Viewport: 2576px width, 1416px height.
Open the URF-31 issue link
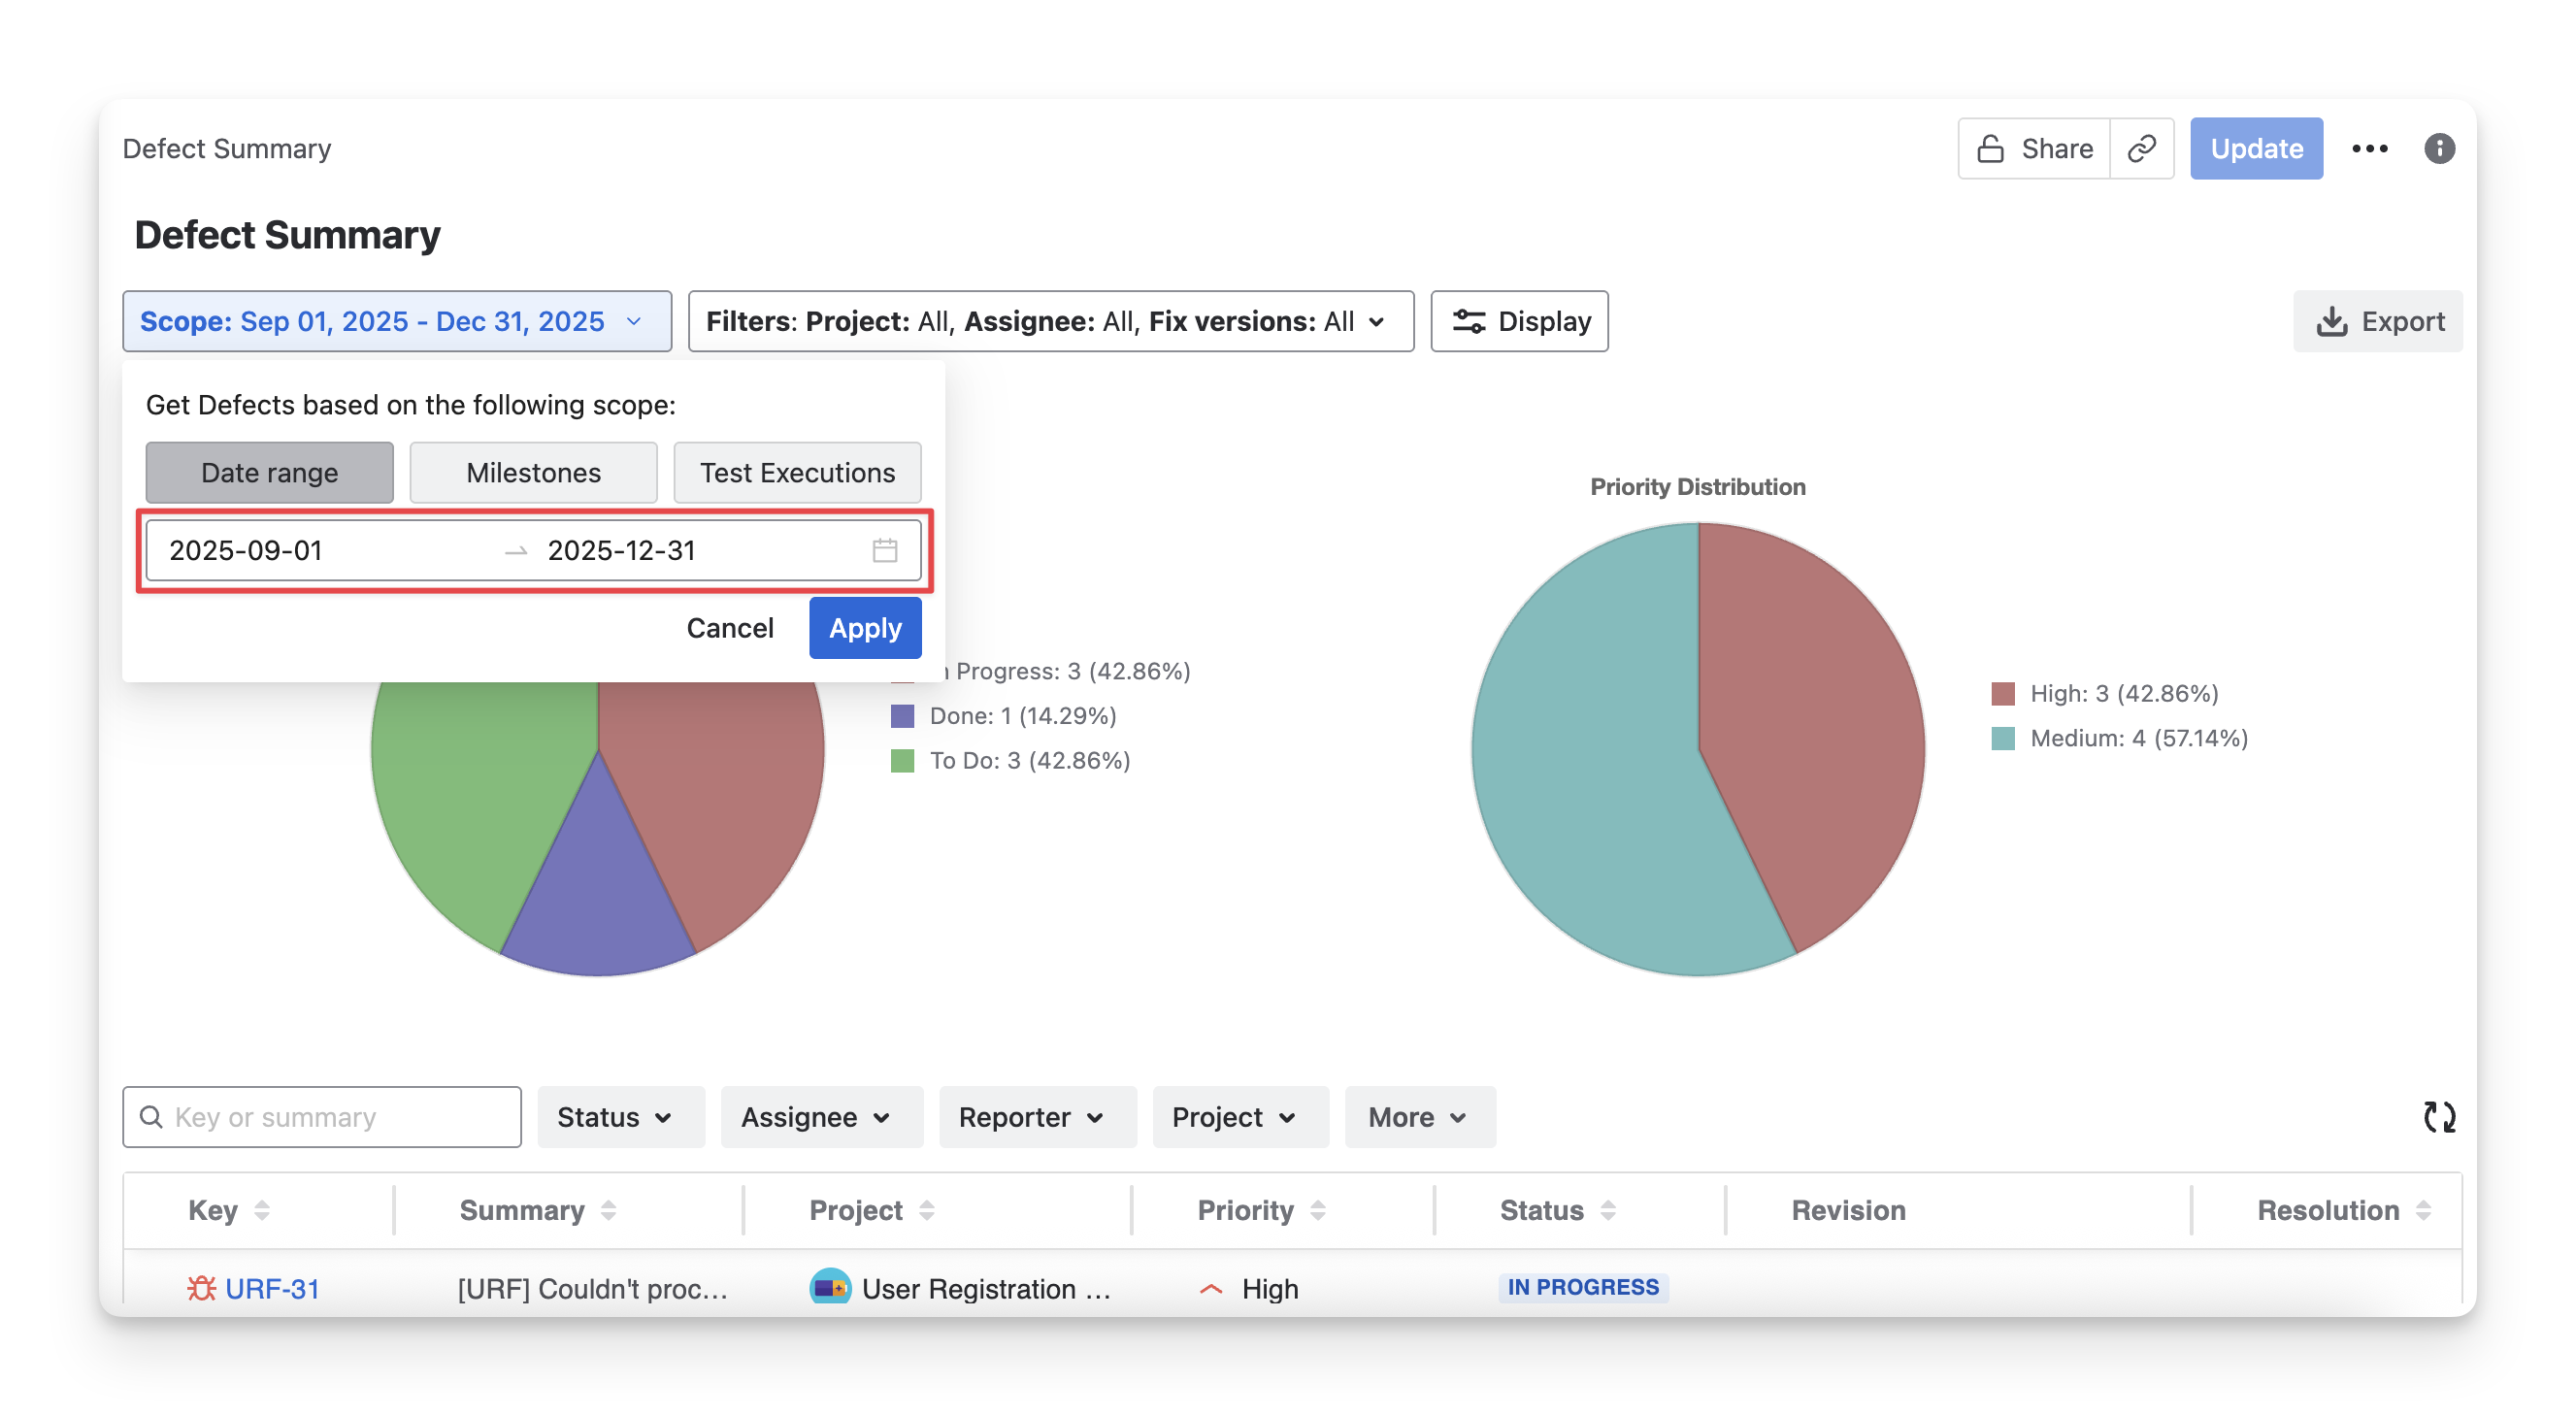[271, 1288]
